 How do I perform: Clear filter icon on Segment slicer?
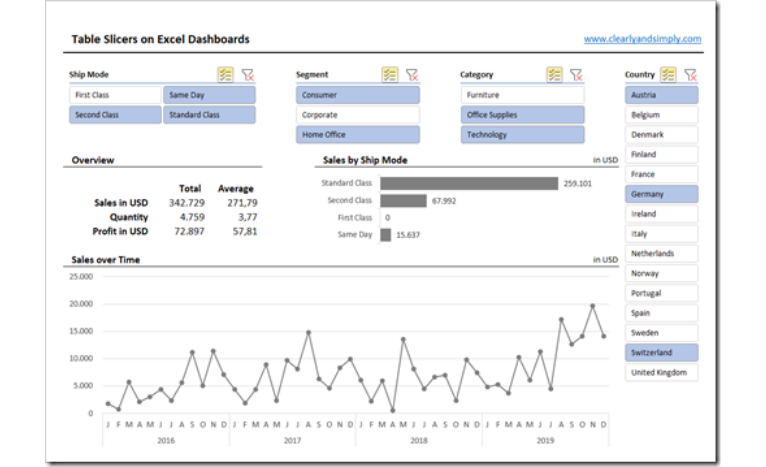pyautogui.click(x=412, y=75)
